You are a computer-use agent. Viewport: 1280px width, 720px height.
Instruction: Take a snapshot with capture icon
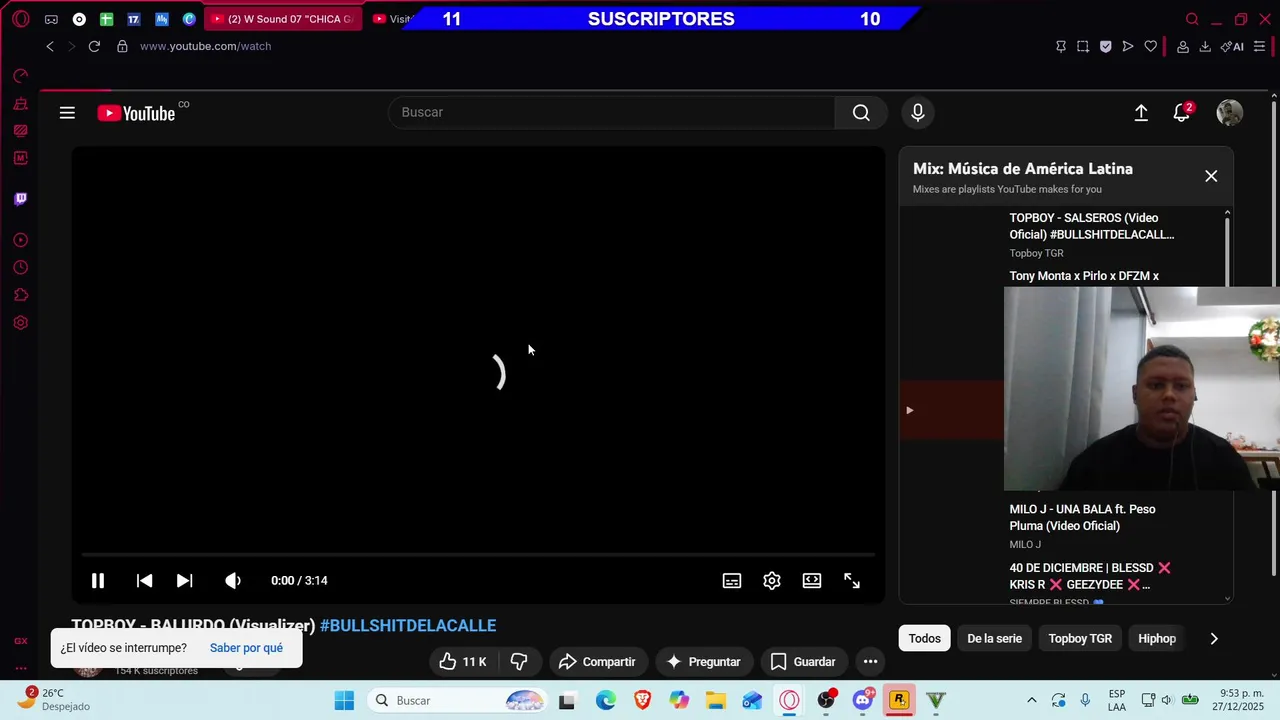1083,46
